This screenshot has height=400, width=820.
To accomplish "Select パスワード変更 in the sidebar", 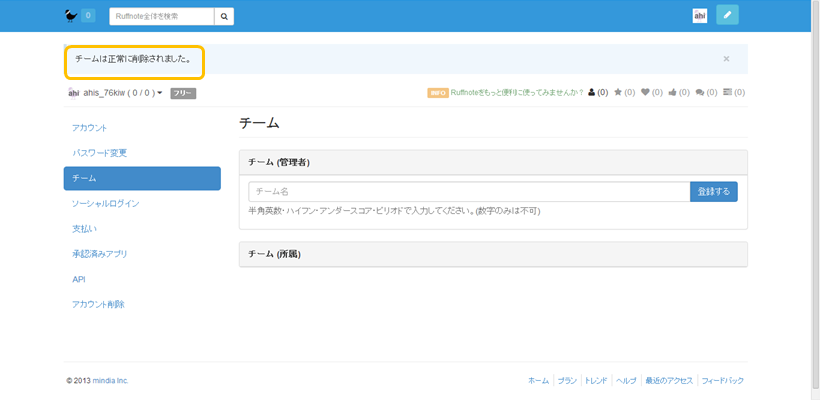I will (99, 153).
